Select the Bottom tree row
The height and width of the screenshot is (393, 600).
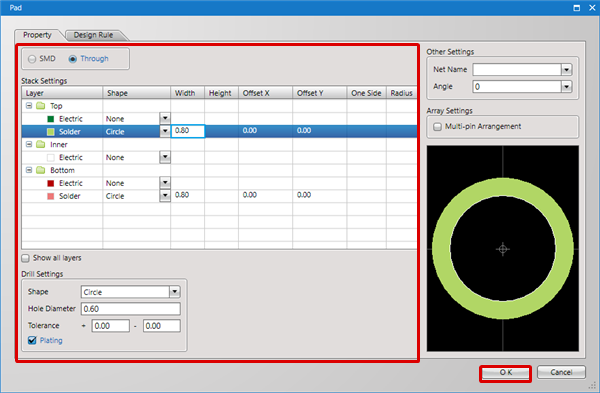pyautogui.click(x=219, y=170)
